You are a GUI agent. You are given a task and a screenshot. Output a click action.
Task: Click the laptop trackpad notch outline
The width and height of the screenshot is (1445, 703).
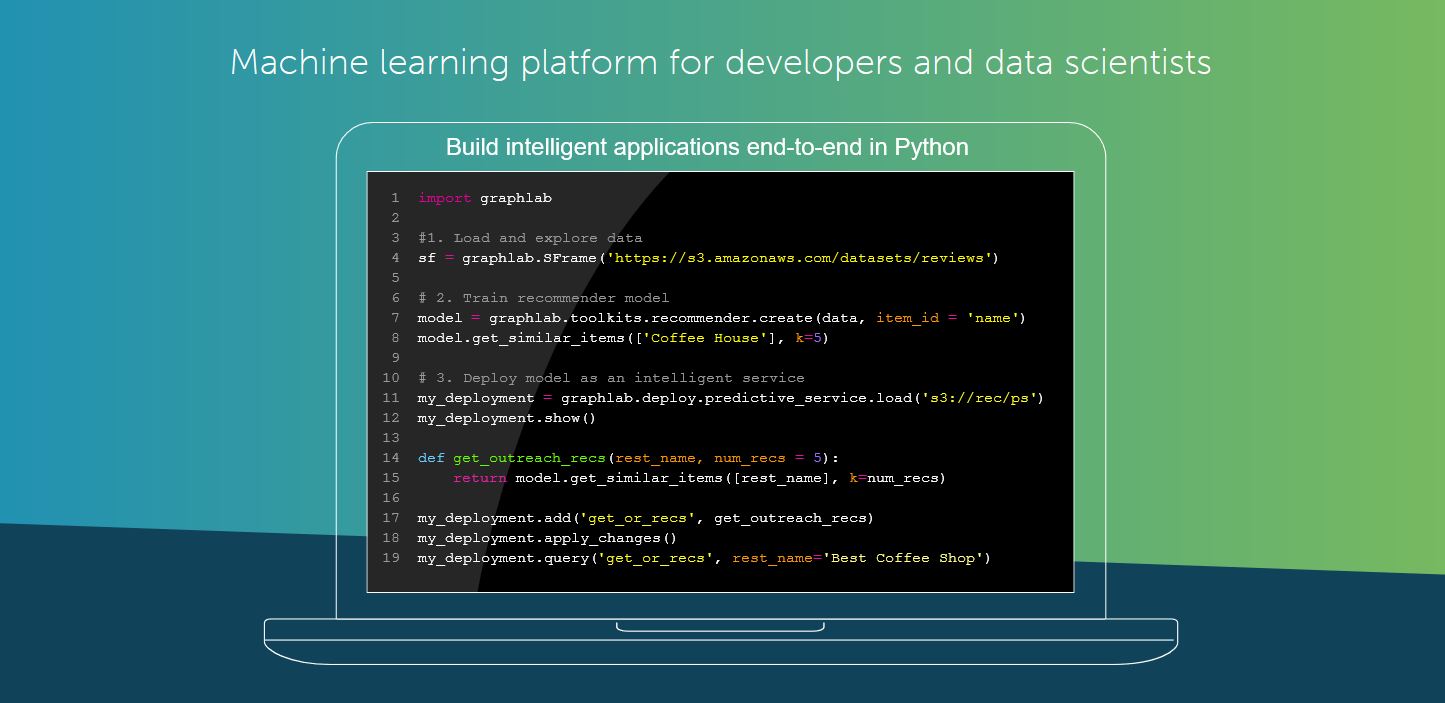720,626
